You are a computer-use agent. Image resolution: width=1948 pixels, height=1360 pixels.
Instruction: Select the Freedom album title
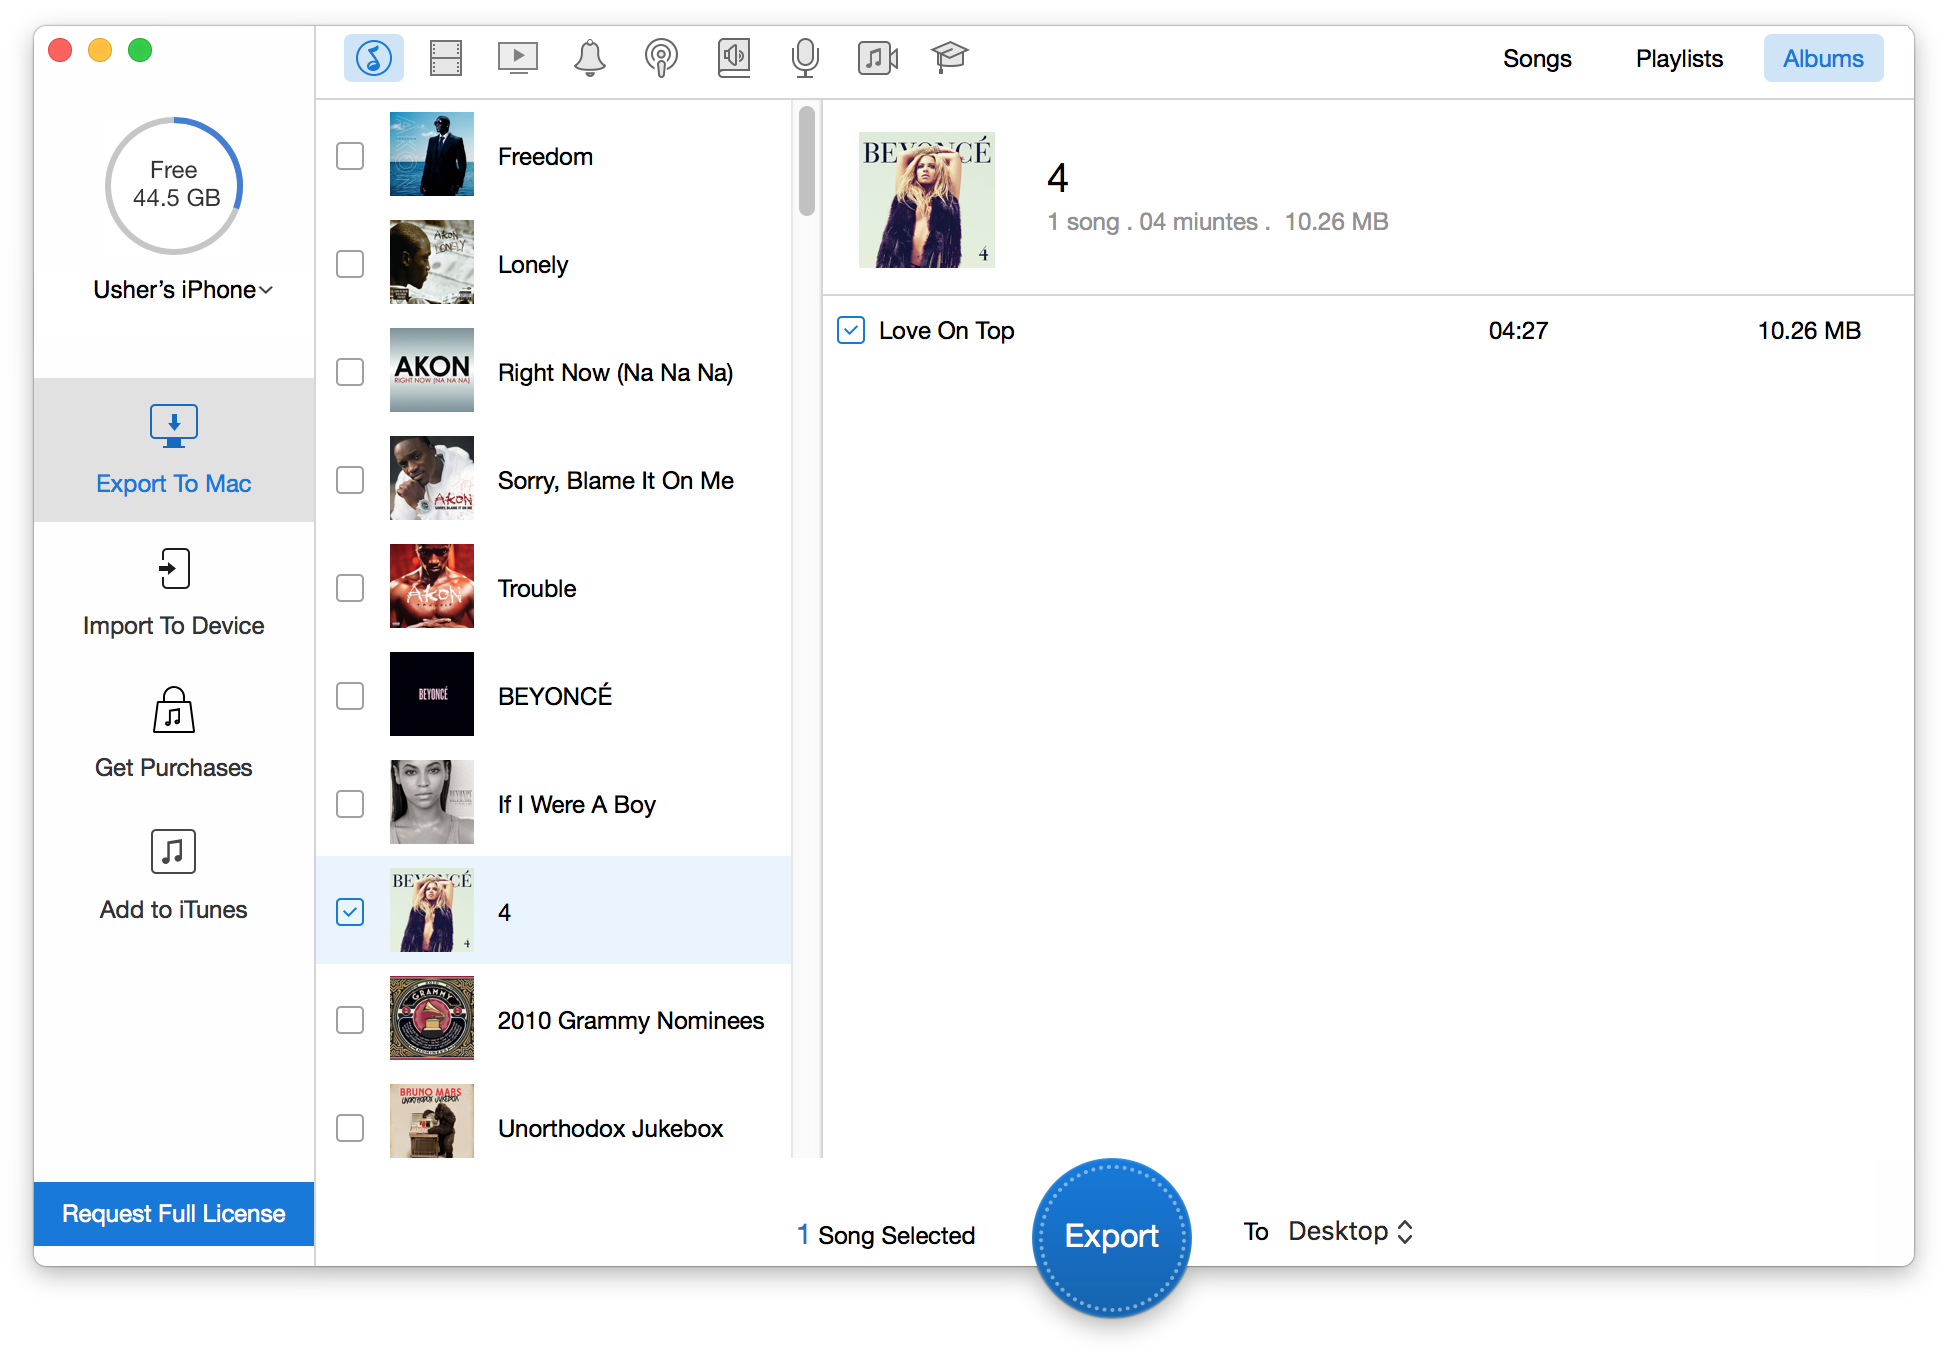tap(545, 157)
